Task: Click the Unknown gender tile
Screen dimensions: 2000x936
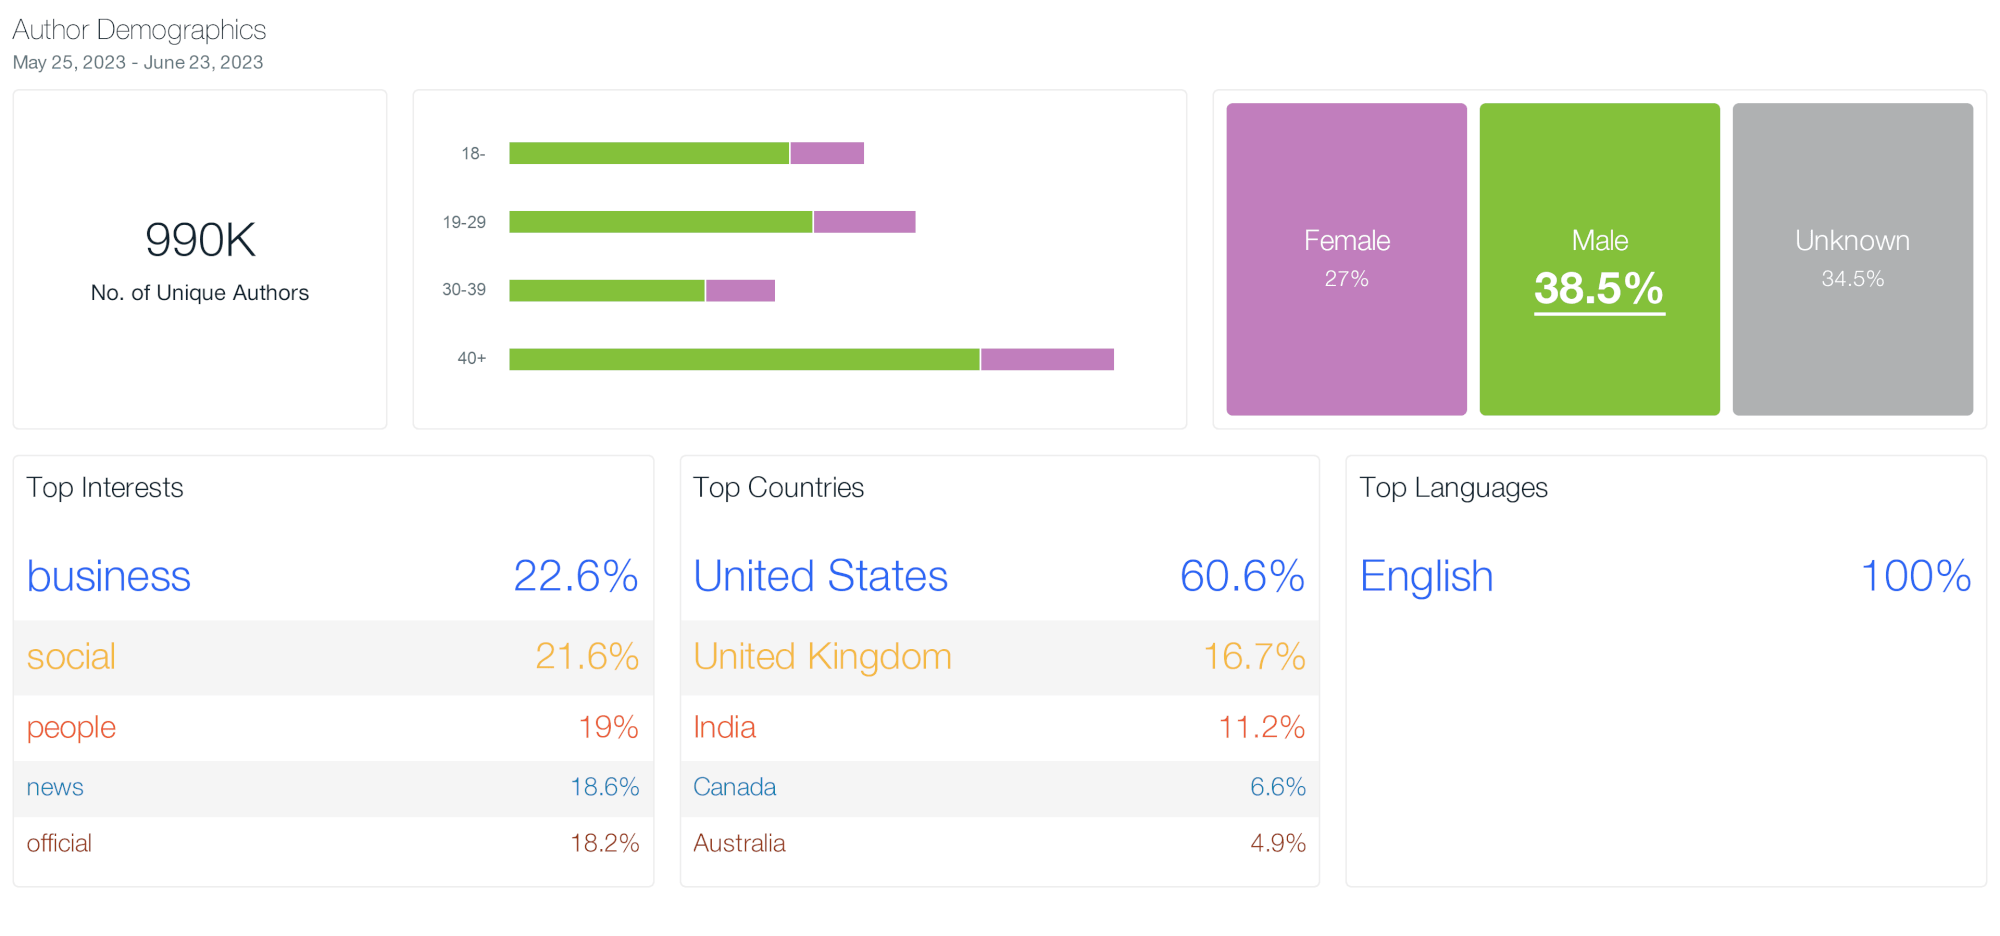Action: (x=1852, y=259)
